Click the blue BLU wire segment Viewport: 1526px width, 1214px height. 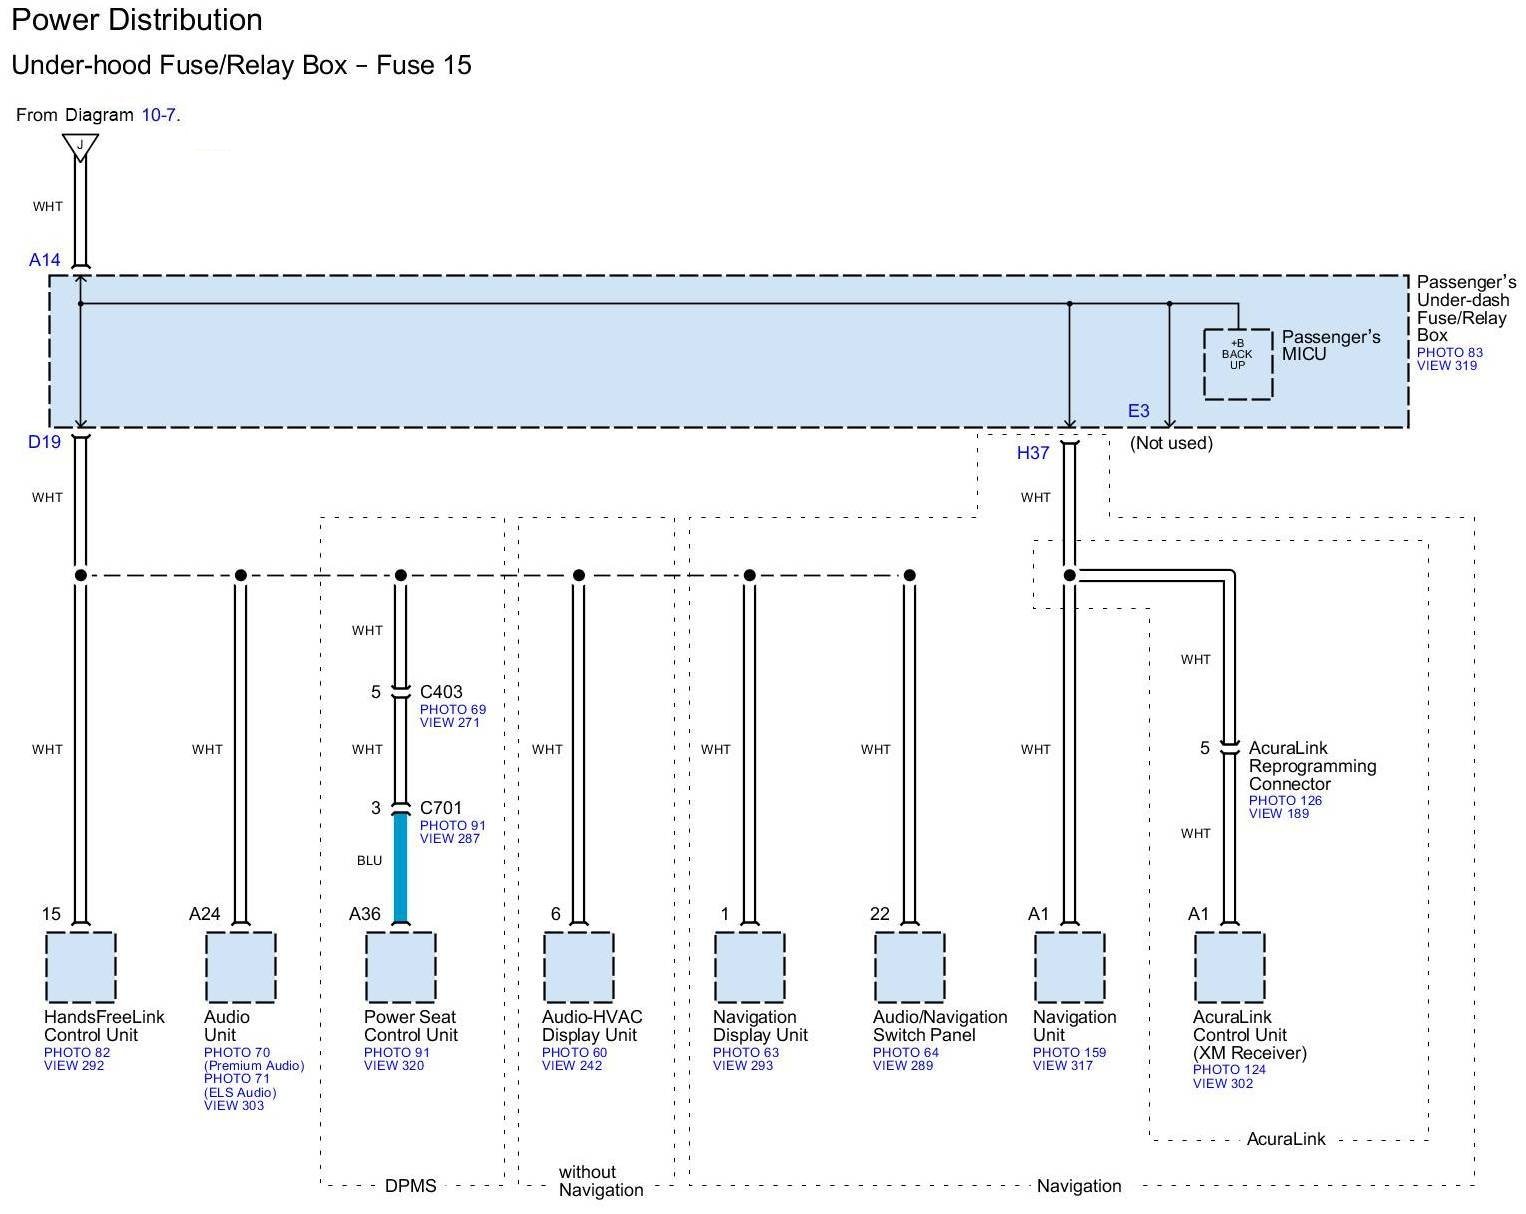(x=400, y=868)
